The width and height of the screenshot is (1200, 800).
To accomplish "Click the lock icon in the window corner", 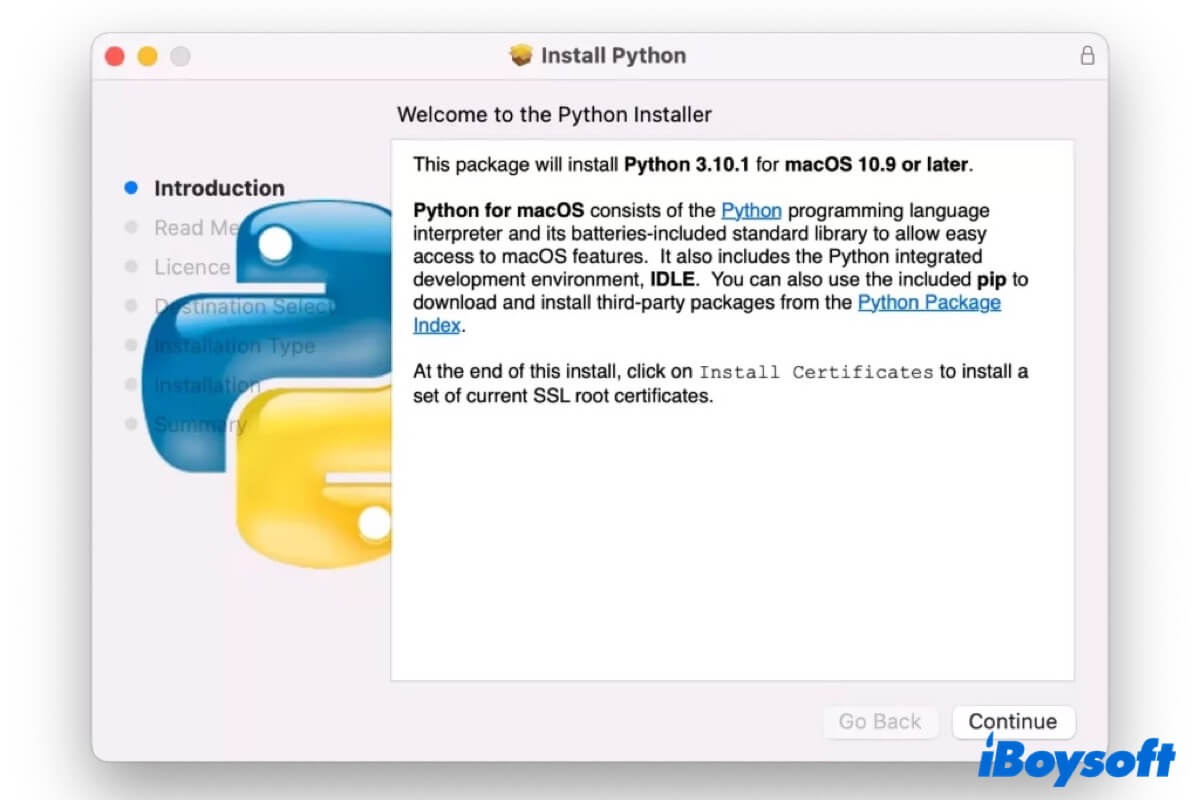I will point(1087,56).
